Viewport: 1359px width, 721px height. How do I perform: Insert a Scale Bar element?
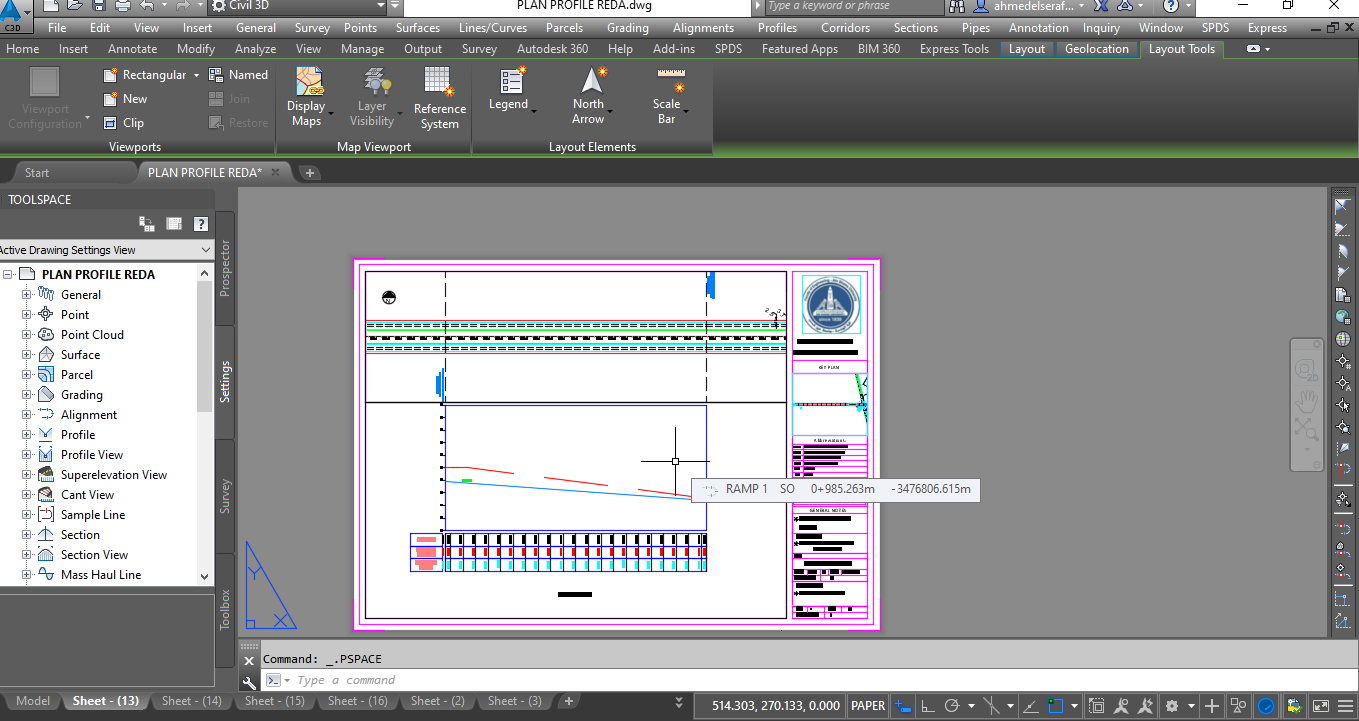pyautogui.click(x=669, y=96)
